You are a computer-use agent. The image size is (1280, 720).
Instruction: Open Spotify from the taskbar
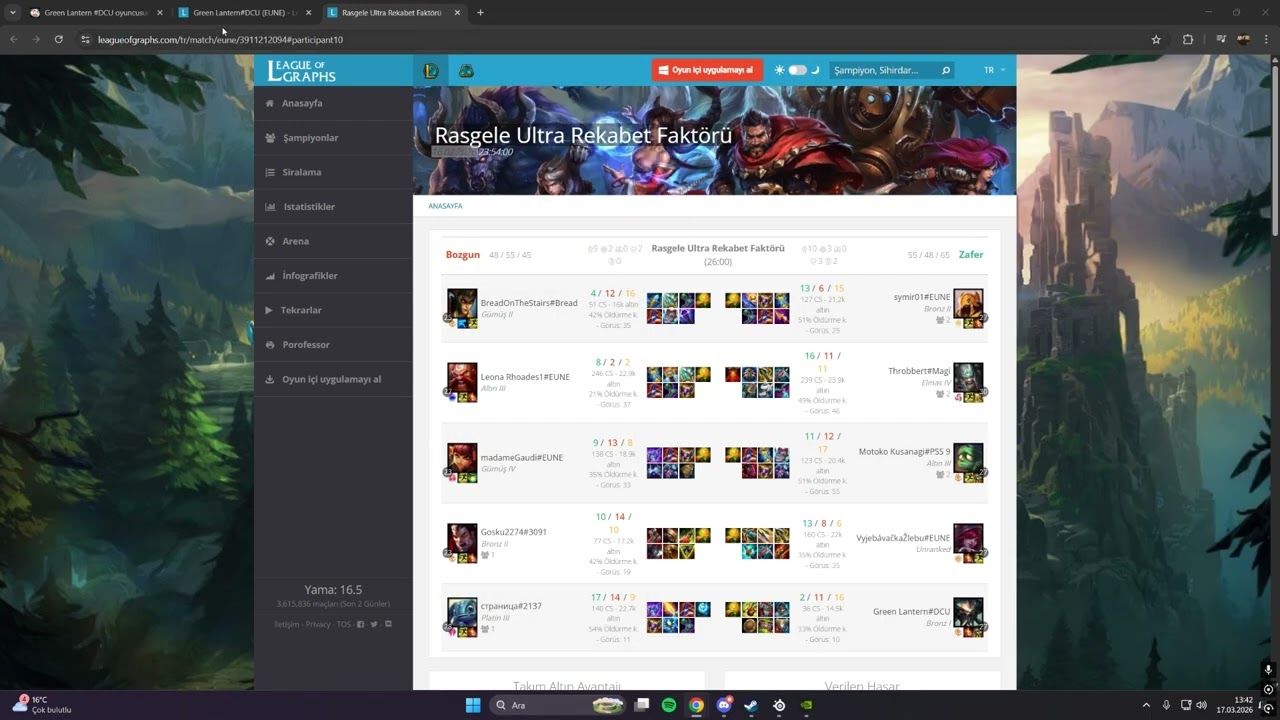(669, 705)
